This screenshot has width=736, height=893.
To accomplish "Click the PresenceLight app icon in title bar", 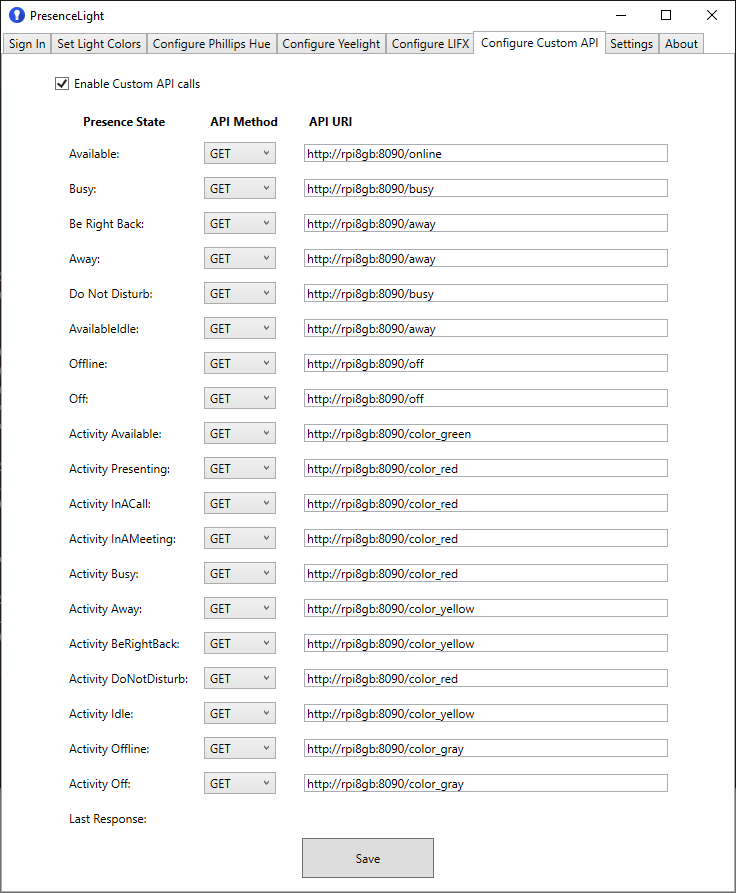I will tap(16, 16).
